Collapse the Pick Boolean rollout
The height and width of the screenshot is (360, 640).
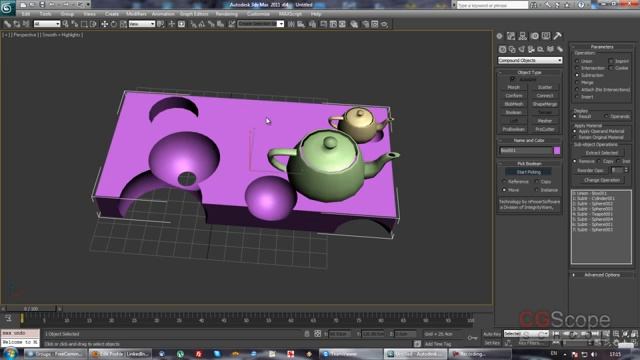pyautogui.click(x=529, y=163)
